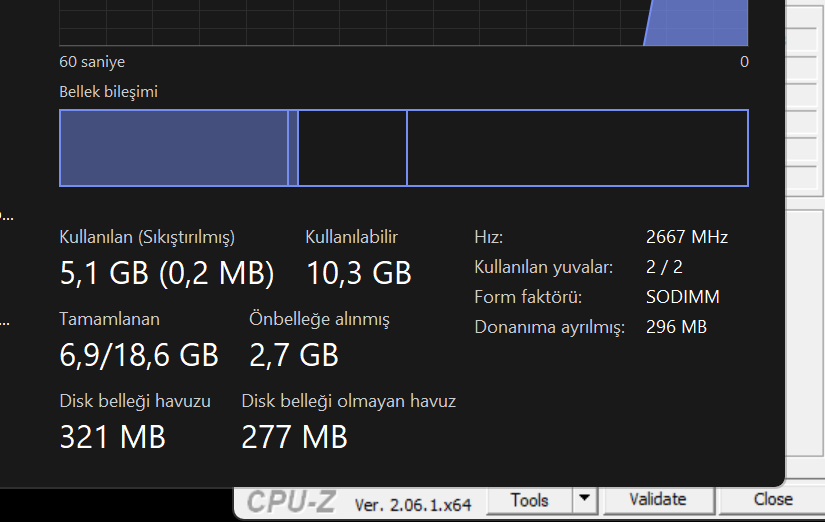This screenshot has width=825, height=522.
Task: Click the "60 saniye" graph label
Action: coord(92,62)
